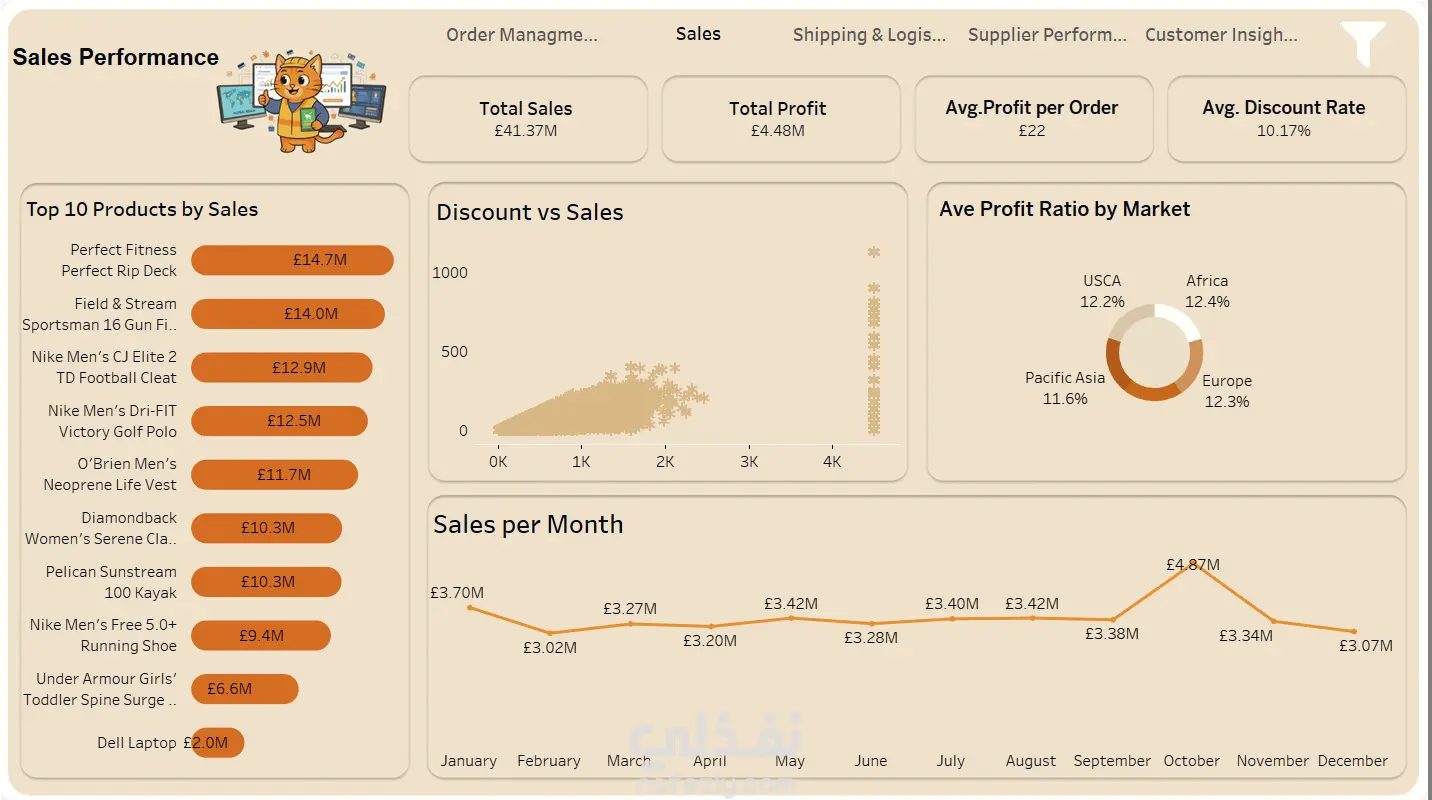Switch to the Sales tab

pyautogui.click(x=698, y=34)
